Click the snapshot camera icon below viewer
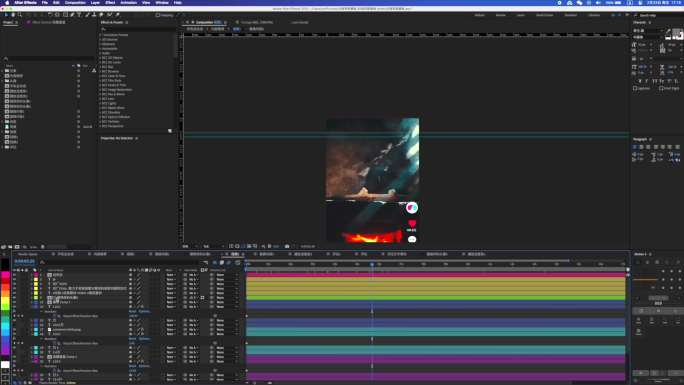Image resolution: width=684 pixels, height=385 pixels. tap(287, 246)
